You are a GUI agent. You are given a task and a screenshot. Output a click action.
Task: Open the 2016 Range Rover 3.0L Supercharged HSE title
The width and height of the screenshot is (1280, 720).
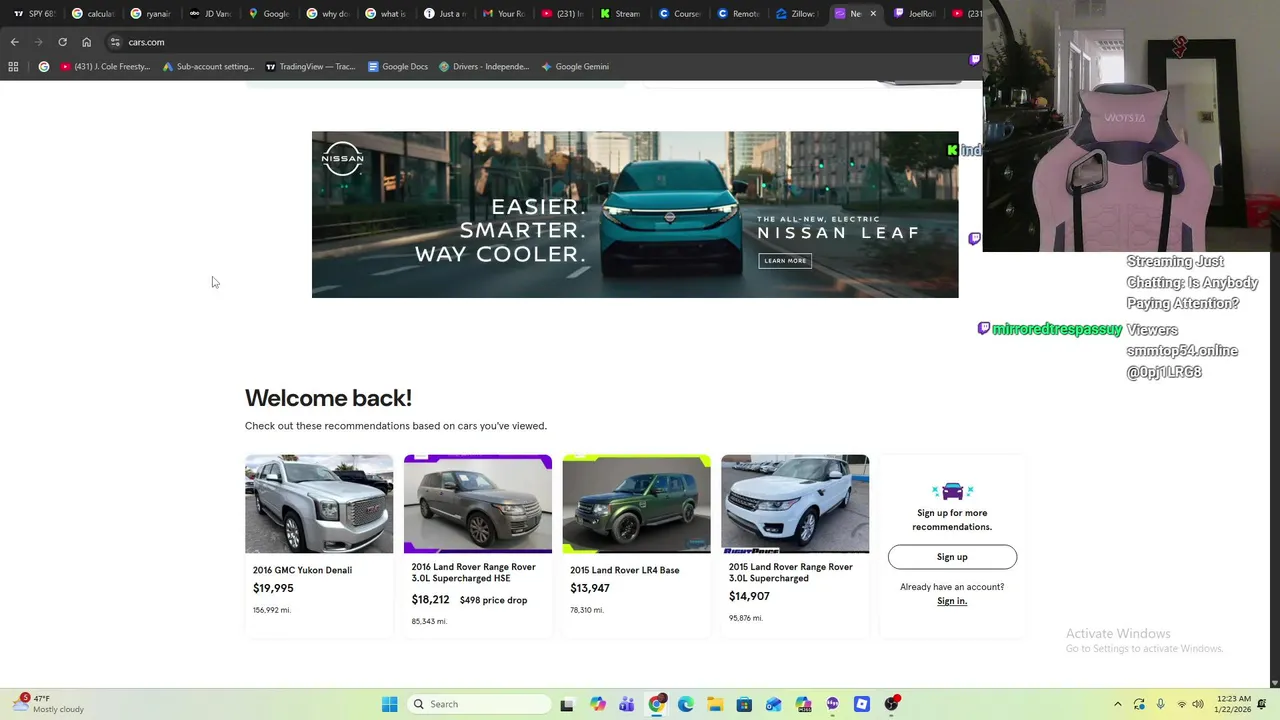[474, 573]
